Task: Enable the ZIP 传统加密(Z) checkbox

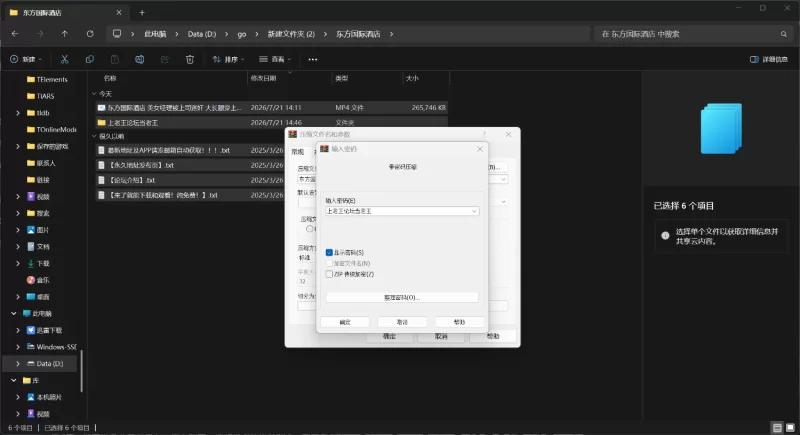Action: [x=329, y=274]
